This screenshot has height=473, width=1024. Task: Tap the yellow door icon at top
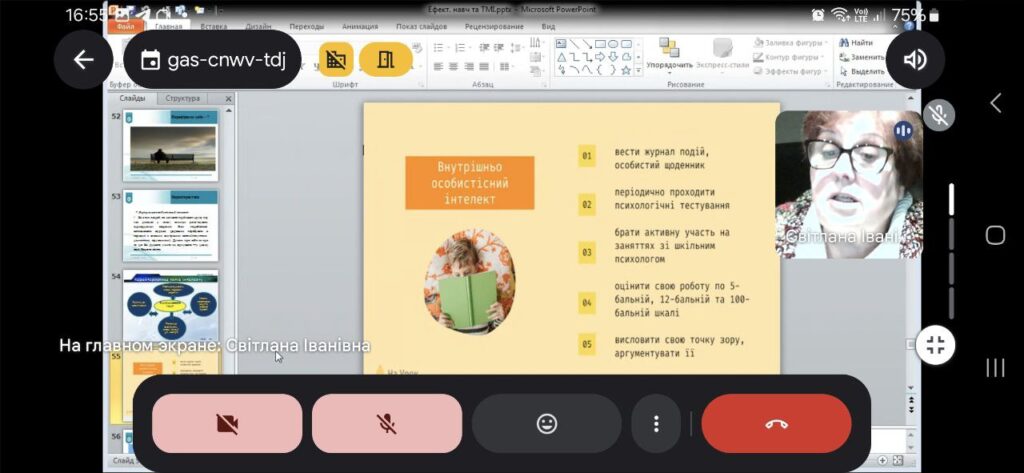[384, 60]
